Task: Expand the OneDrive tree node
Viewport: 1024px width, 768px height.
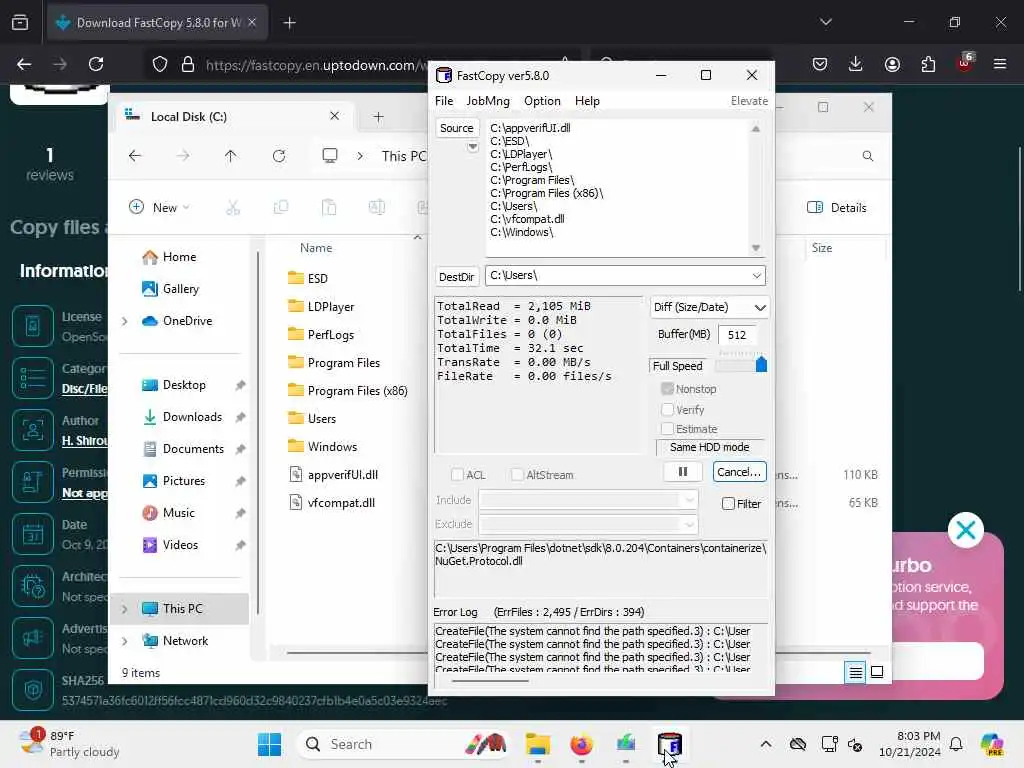Action: click(x=125, y=321)
